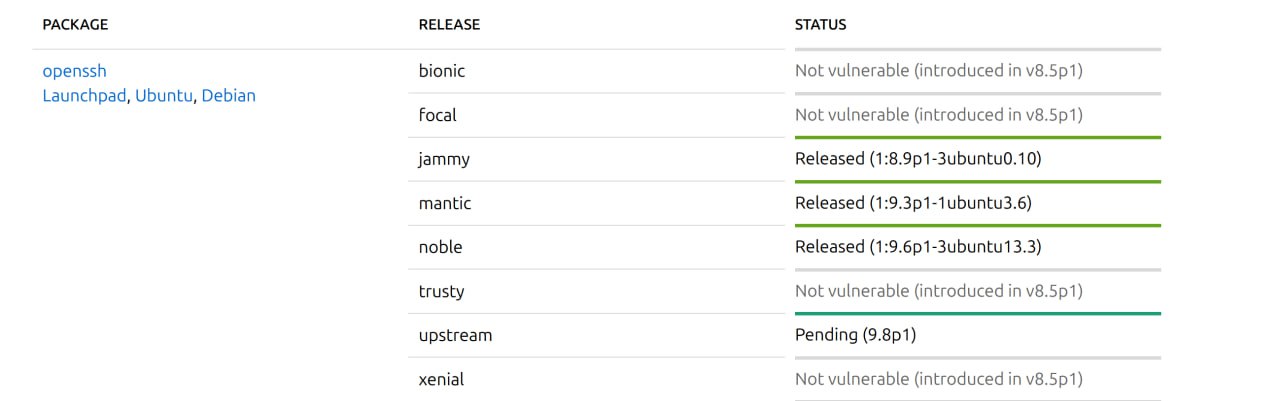Image resolution: width=1280 pixels, height=401 pixels.
Task: Click the mantic release entry
Action: [445, 203]
